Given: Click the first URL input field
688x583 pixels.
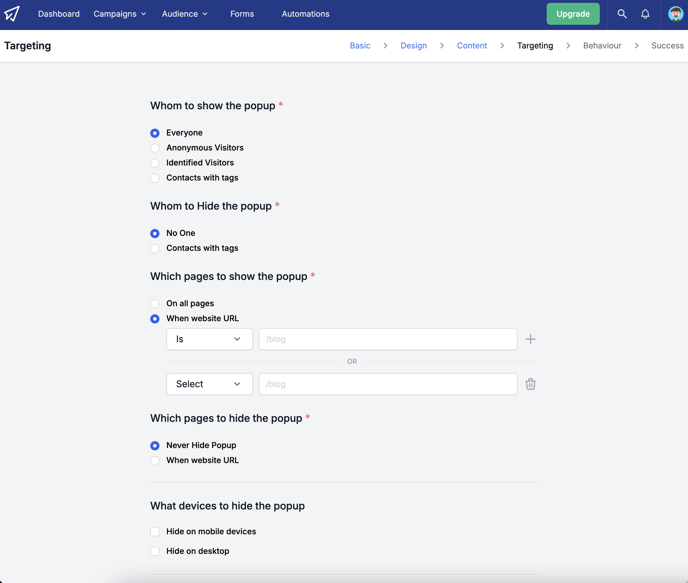Looking at the screenshot, I should click(388, 339).
